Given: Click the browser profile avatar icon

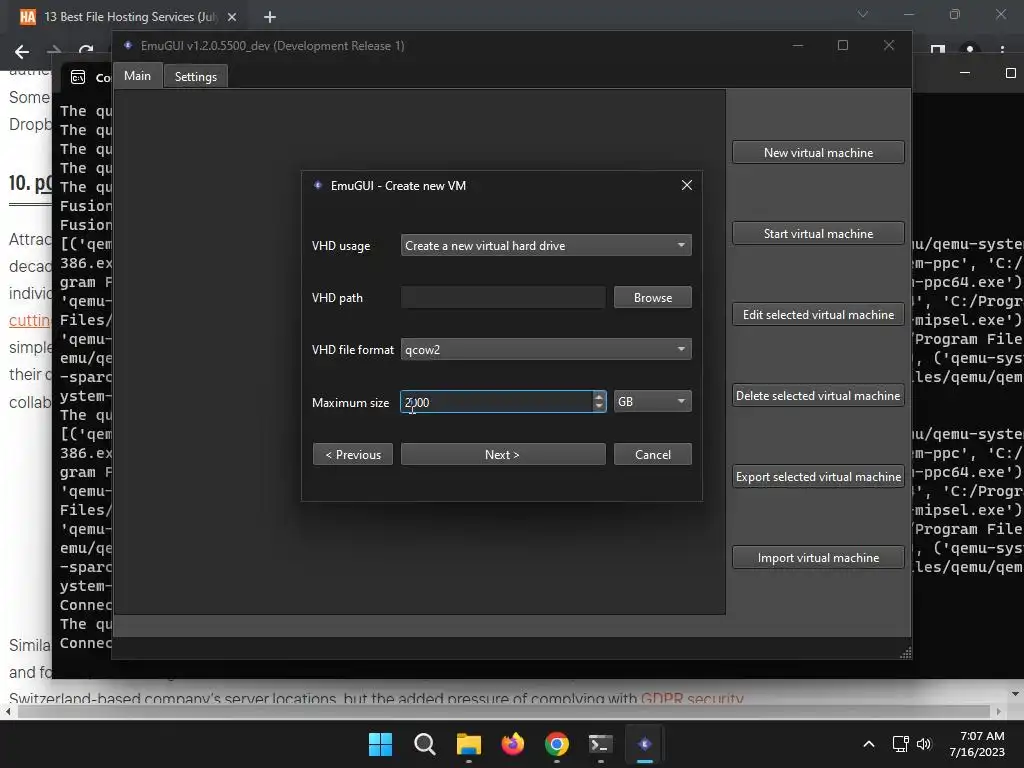Looking at the screenshot, I should pos(970,50).
